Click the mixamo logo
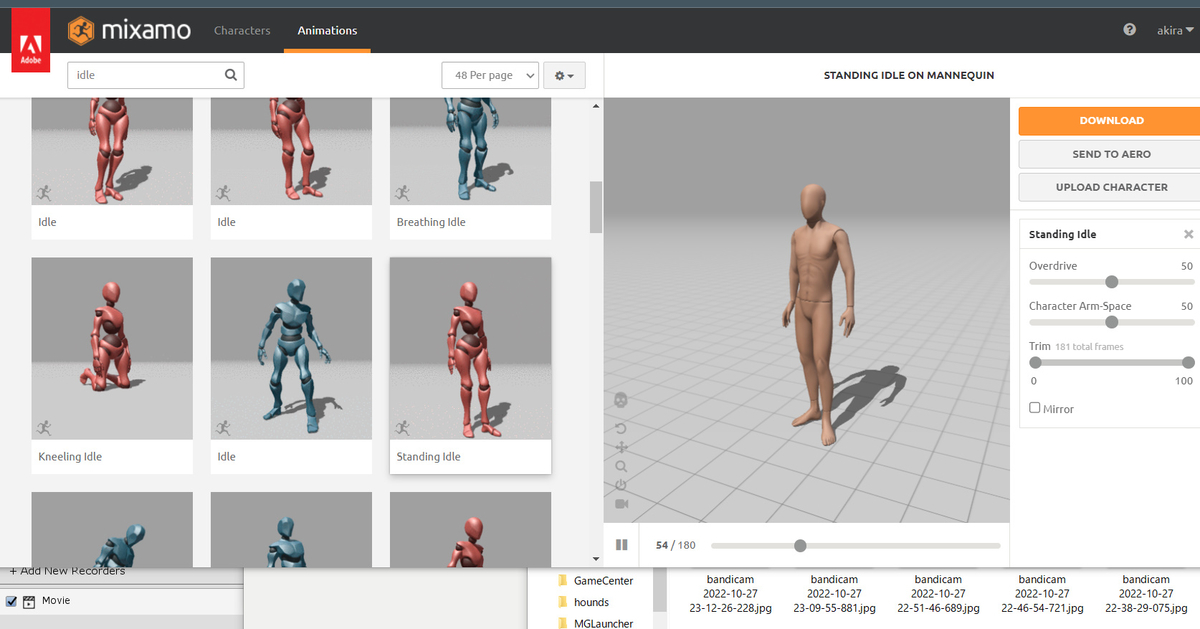Viewport: 1200px width, 629px height. click(x=129, y=31)
